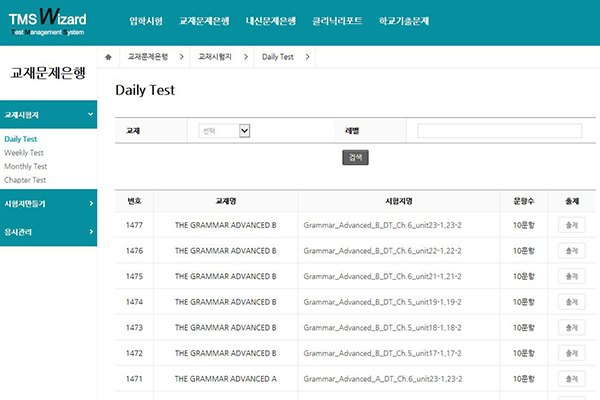Click 출제 button for row 1472
Screen dimensions: 600x400
(572, 353)
